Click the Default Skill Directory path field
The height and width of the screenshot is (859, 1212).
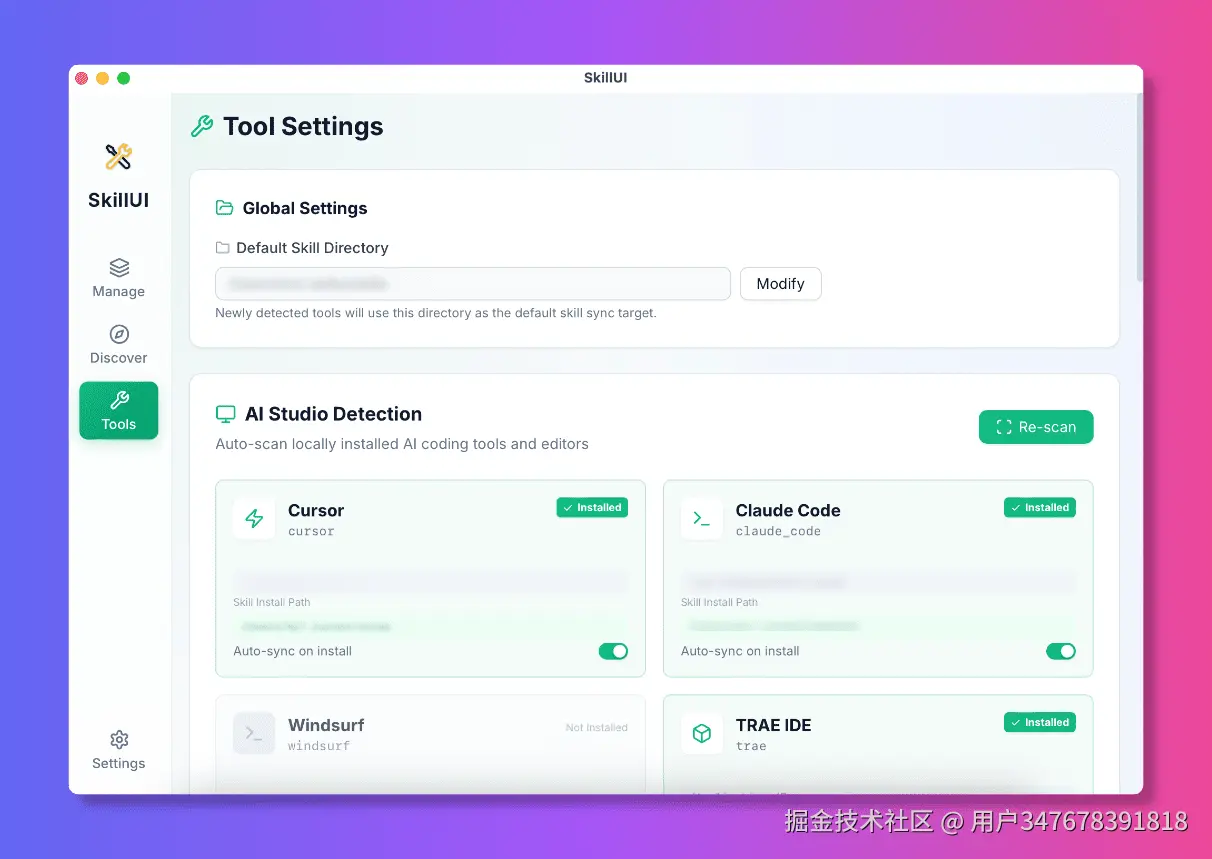point(473,284)
